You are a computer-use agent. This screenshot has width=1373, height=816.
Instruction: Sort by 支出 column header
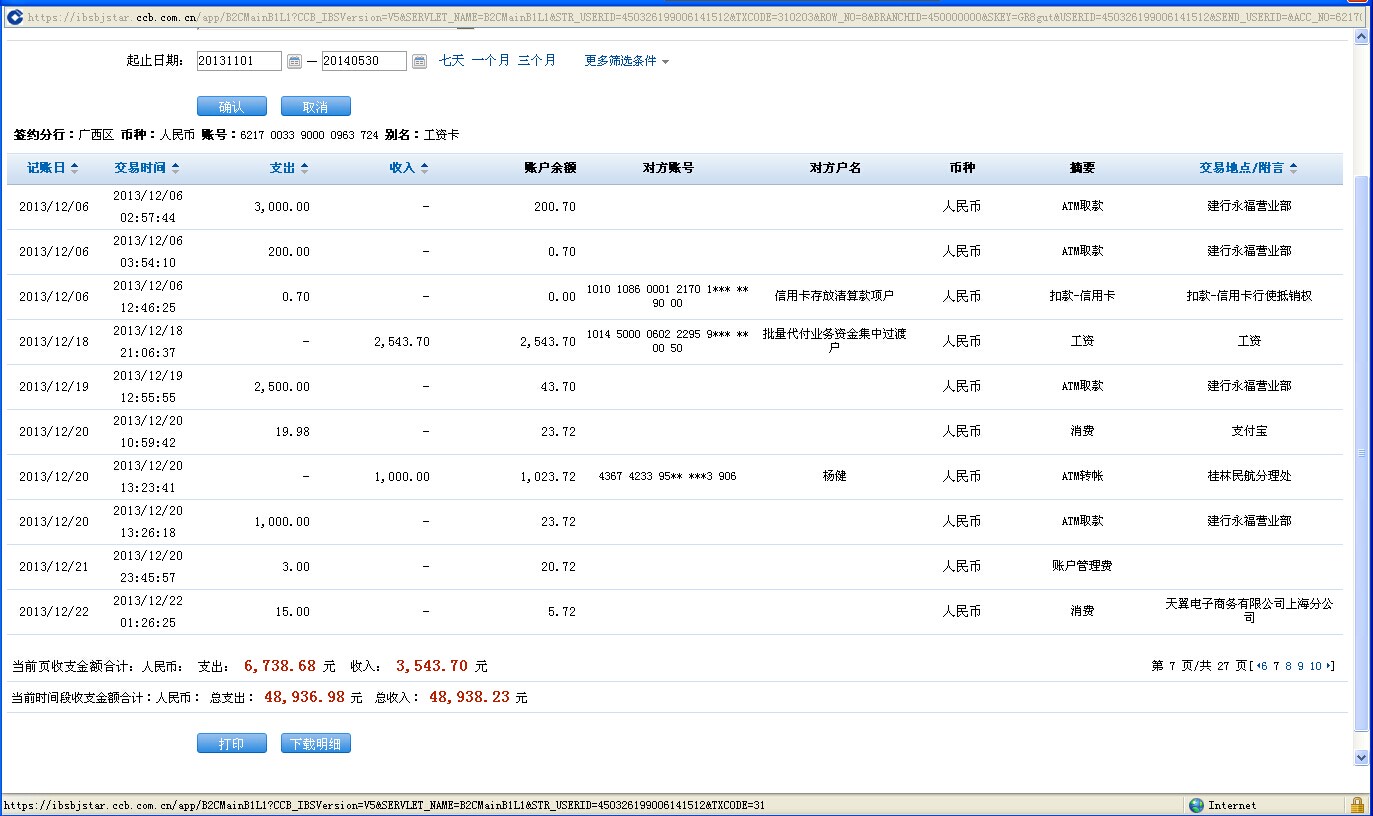(288, 168)
